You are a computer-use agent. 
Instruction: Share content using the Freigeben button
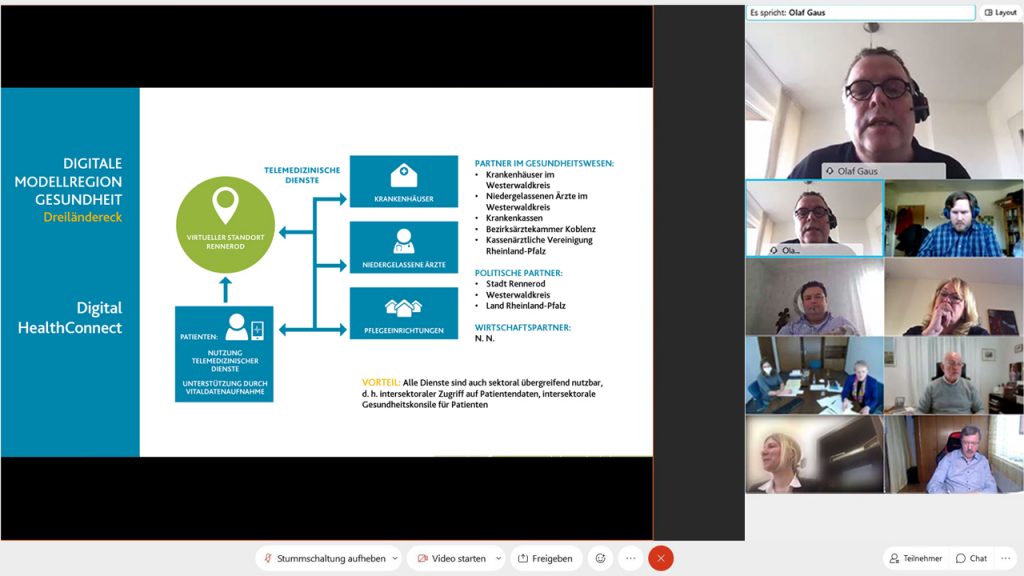[545, 558]
